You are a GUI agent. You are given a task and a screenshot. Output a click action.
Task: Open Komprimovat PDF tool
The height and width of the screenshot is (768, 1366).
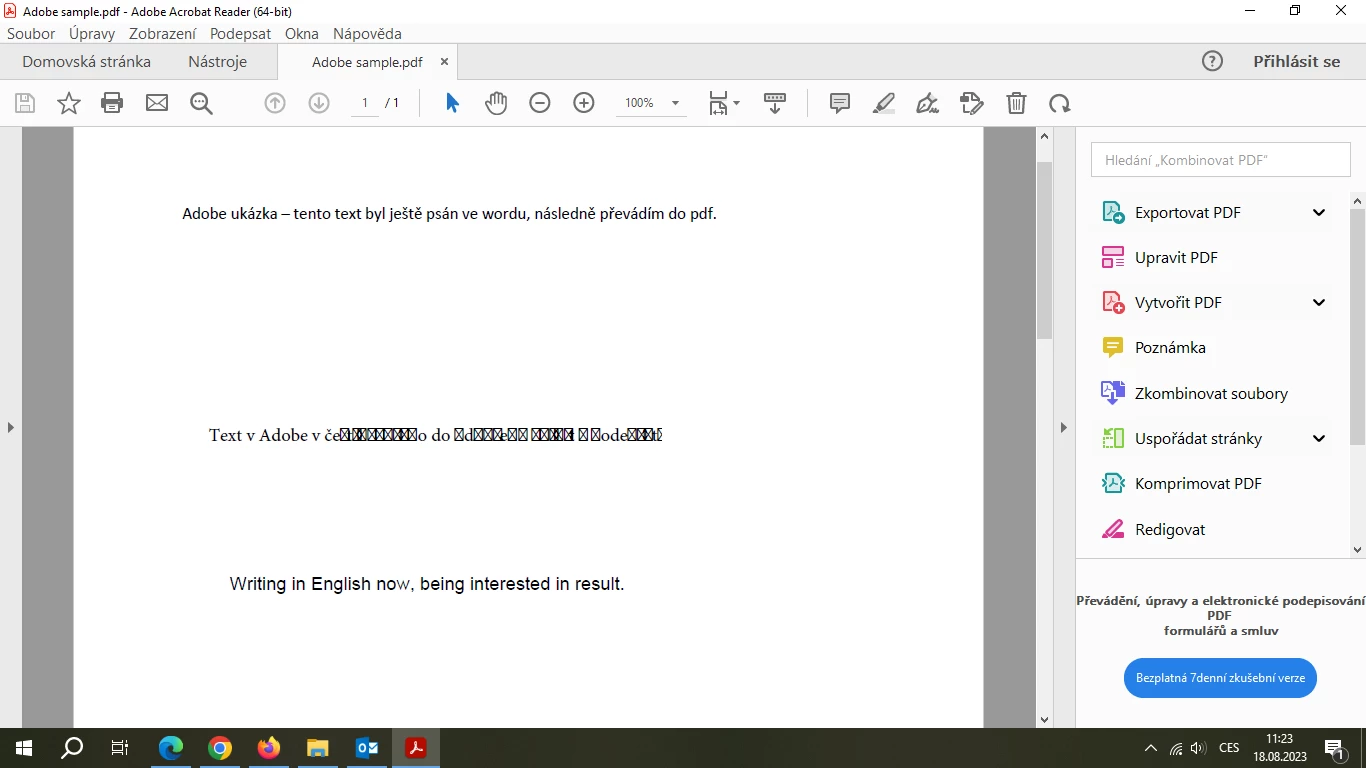(x=1182, y=483)
